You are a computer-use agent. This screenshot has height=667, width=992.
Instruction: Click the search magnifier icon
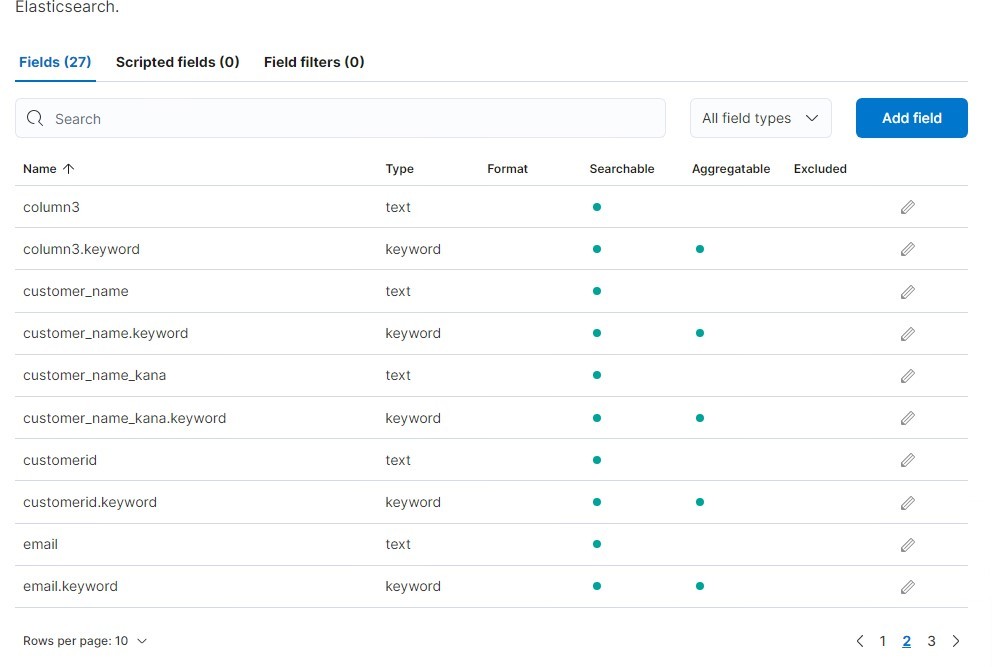click(35, 118)
